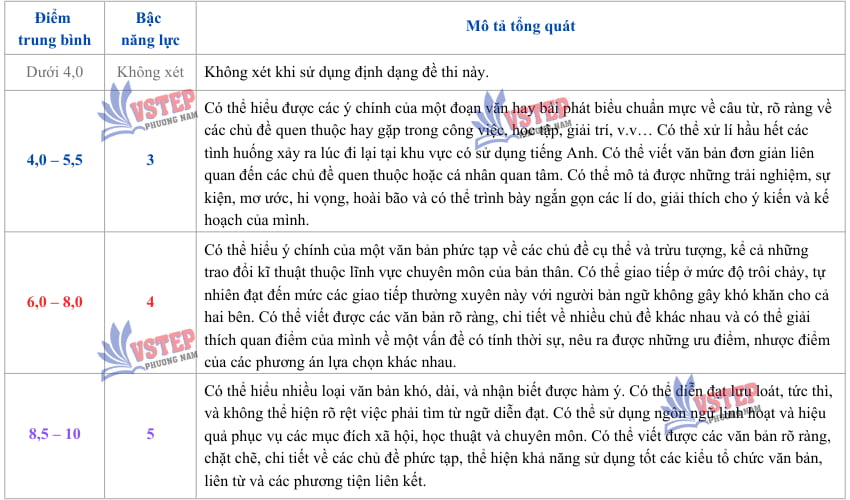
Task: Click the blue level number 3
Action: [150, 160]
